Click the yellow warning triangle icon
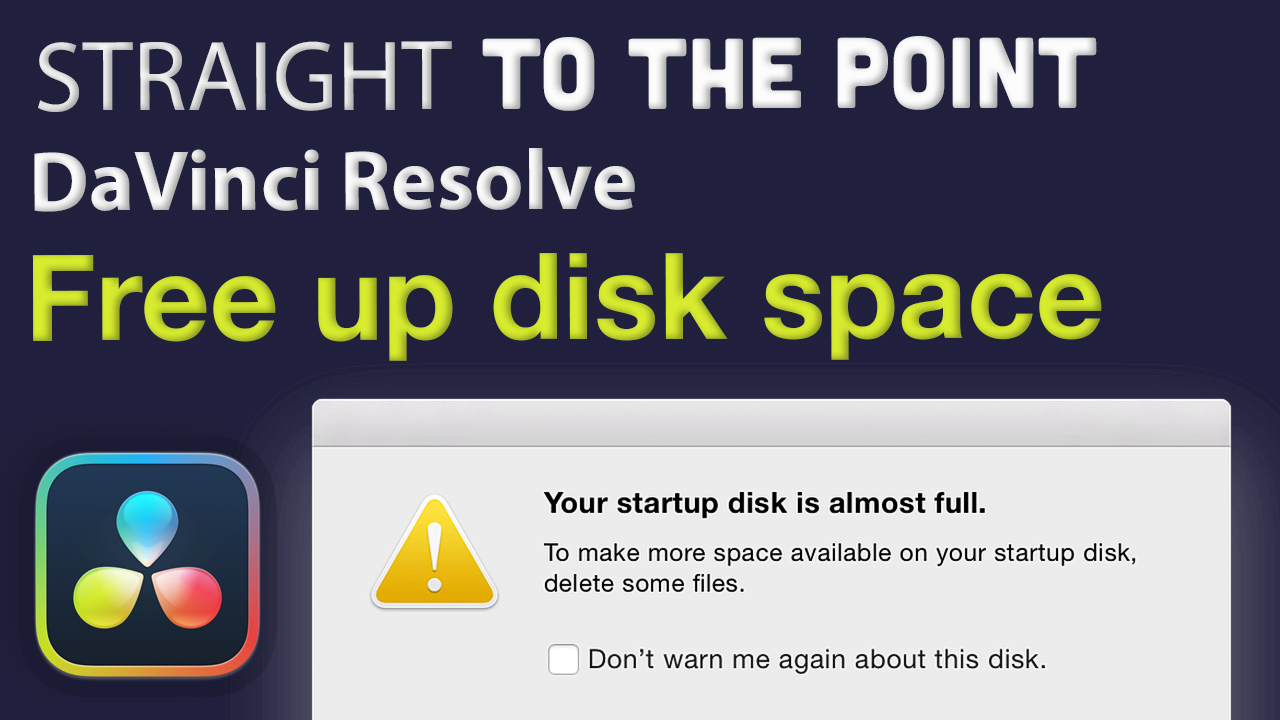1280x720 pixels. point(434,555)
